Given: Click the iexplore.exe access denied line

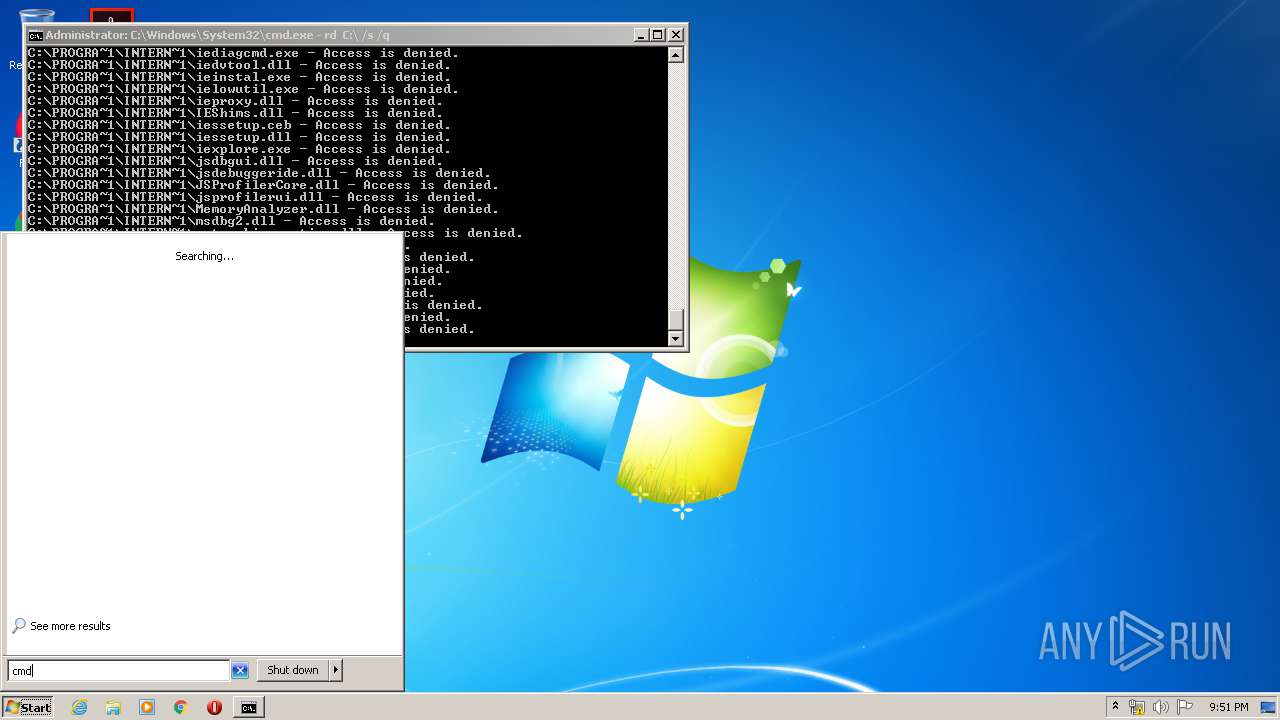Looking at the screenshot, I should [x=239, y=149].
